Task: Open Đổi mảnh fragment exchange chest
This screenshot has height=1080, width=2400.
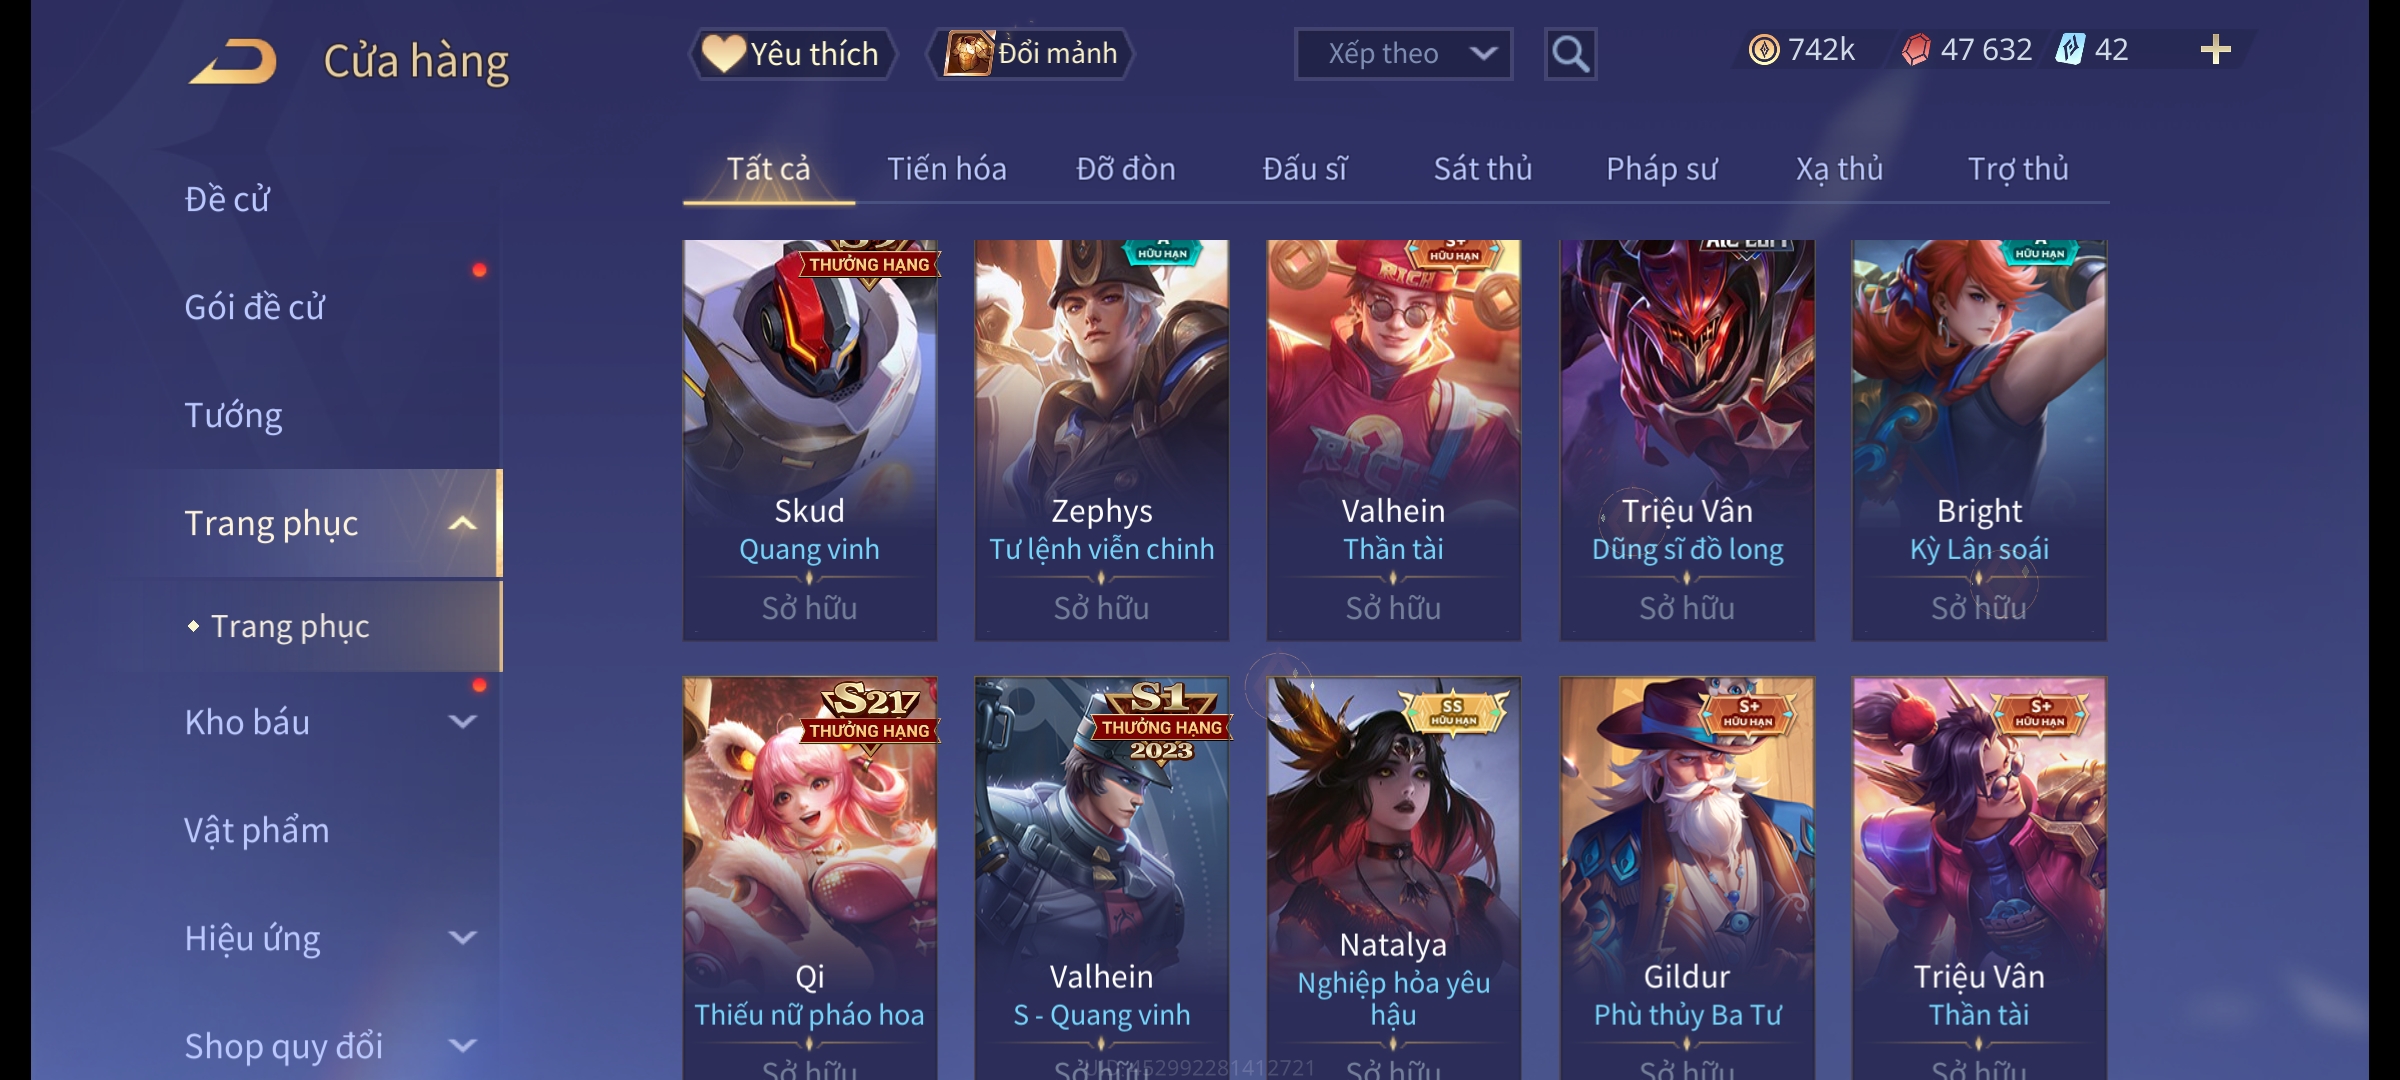Action: [x=1031, y=54]
